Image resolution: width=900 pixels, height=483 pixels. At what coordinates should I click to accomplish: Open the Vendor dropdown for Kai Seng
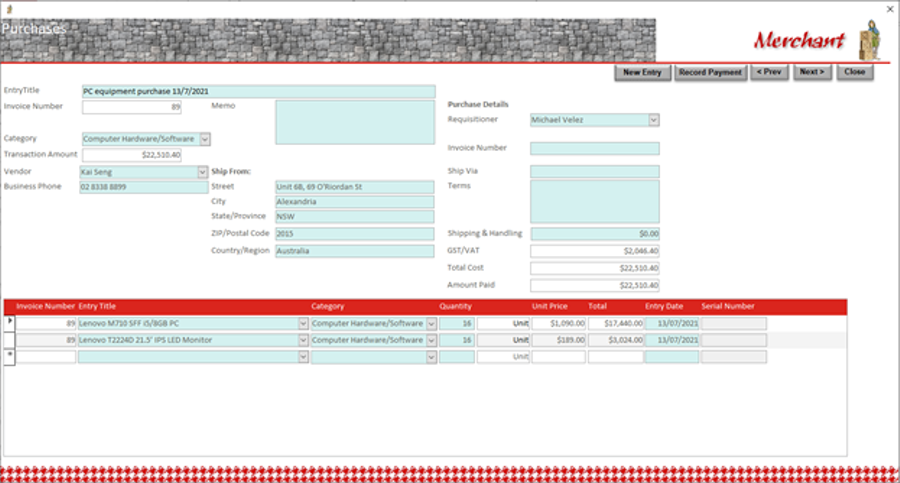click(x=202, y=172)
